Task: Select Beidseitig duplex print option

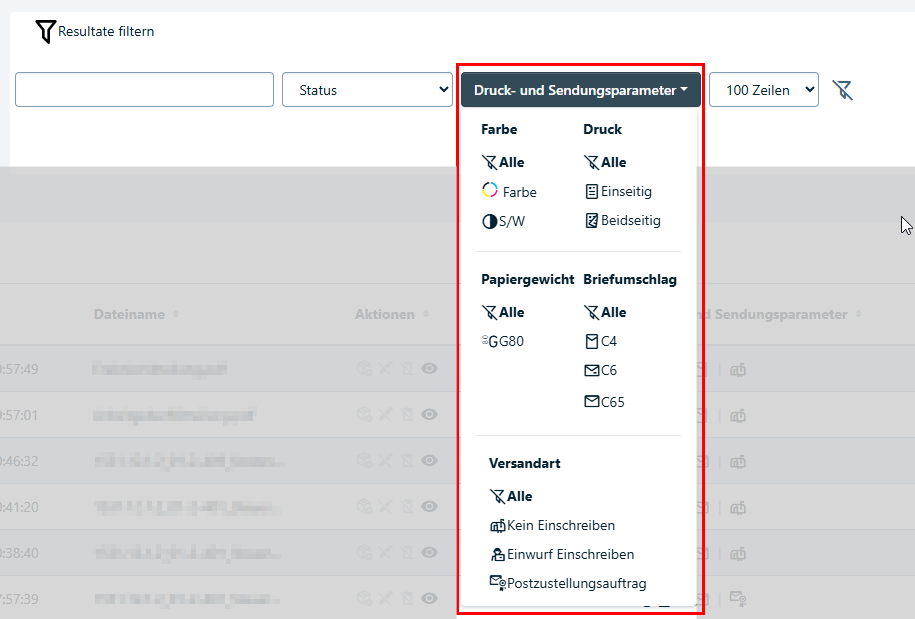Action: pos(622,220)
